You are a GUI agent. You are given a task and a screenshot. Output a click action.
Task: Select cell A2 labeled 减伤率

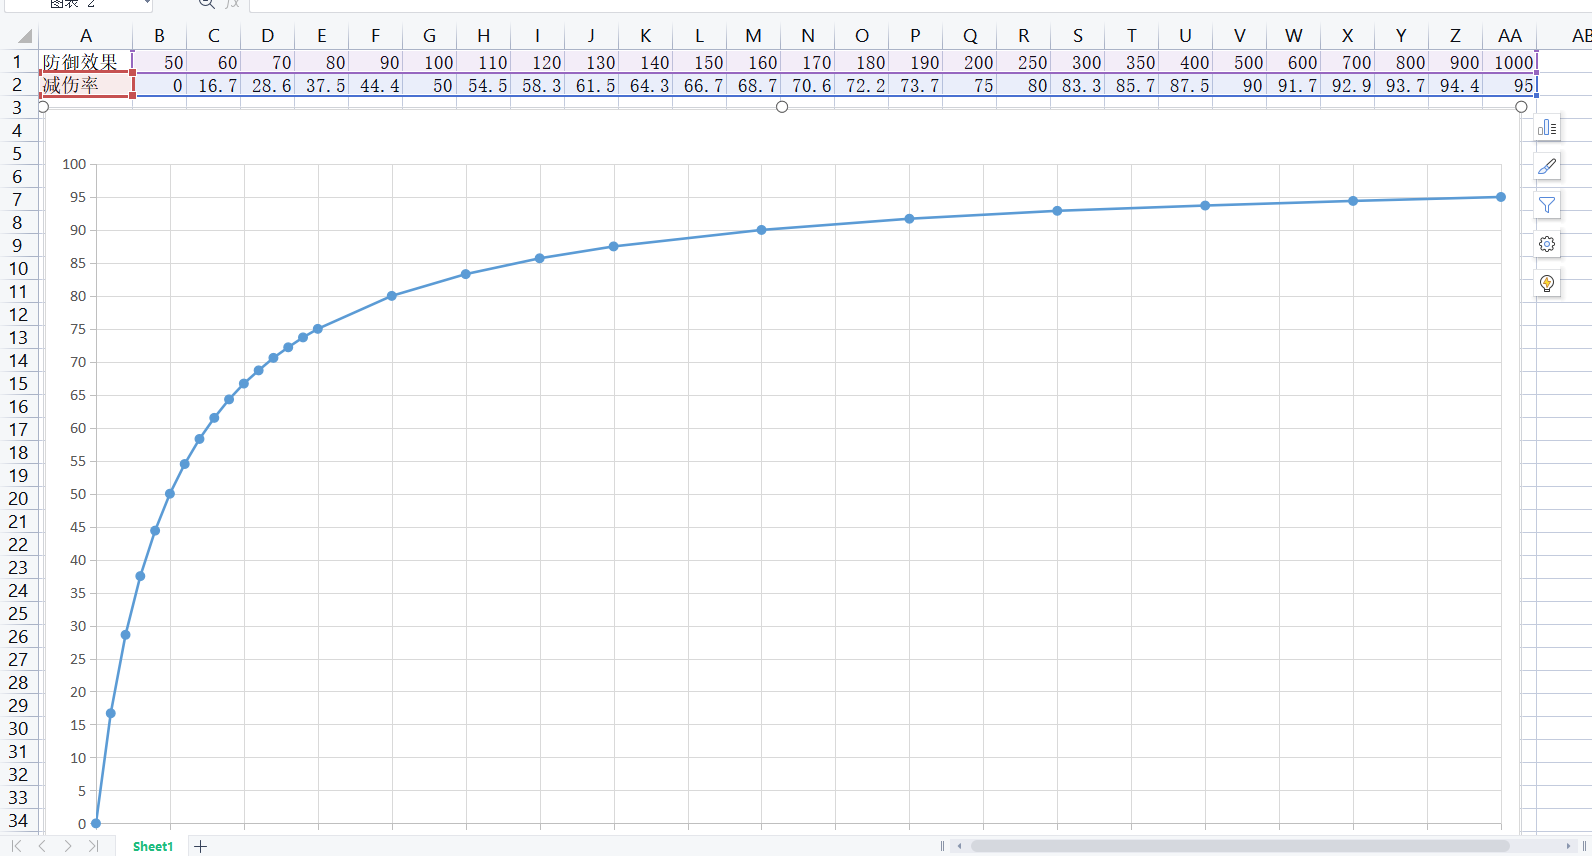click(86, 85)
